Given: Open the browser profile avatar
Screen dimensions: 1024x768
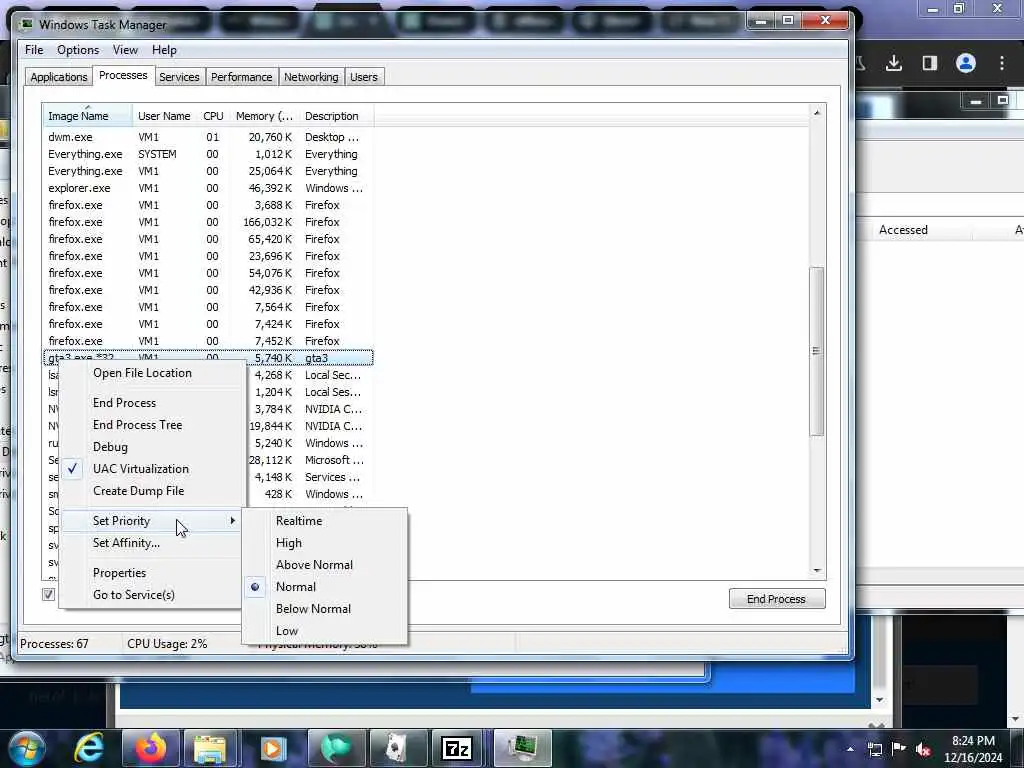Looking at the screenshot, I should point(966,63).
